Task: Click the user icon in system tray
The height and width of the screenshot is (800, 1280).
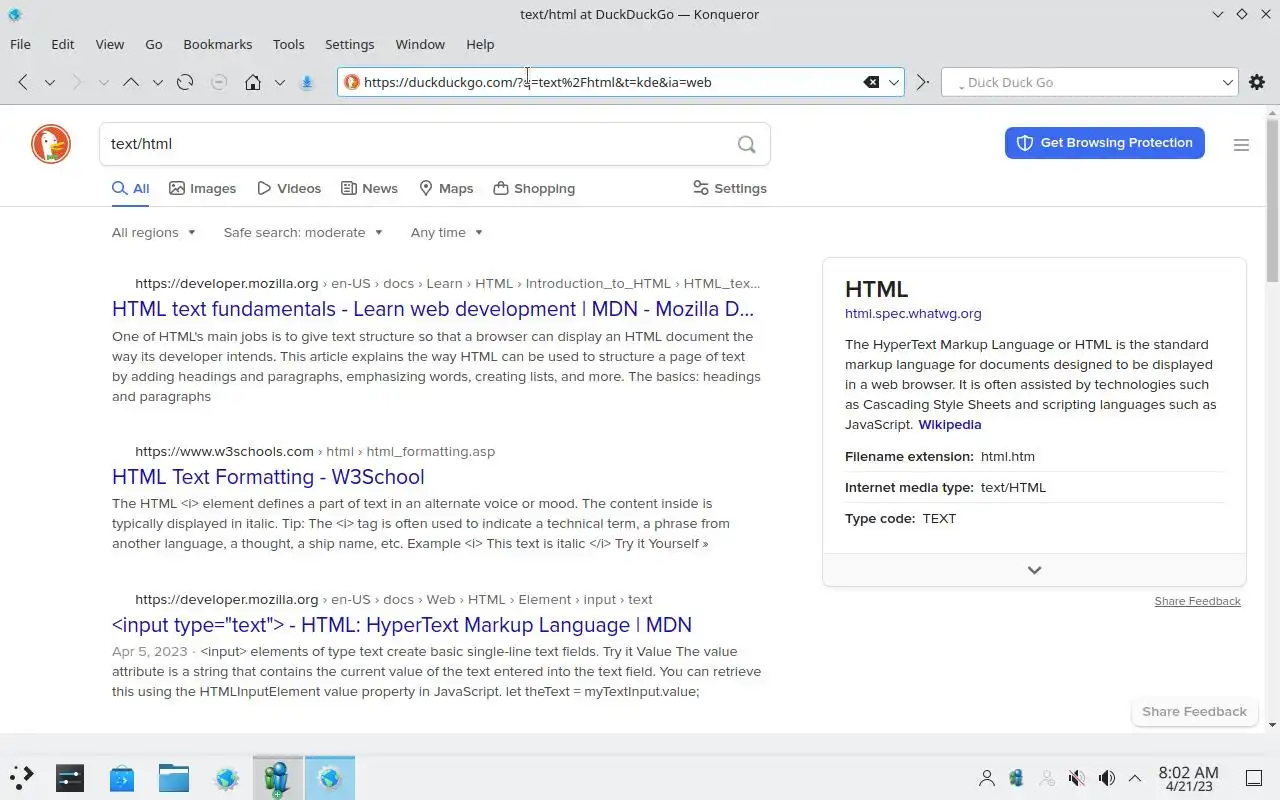Action: (x=987, y=777)
